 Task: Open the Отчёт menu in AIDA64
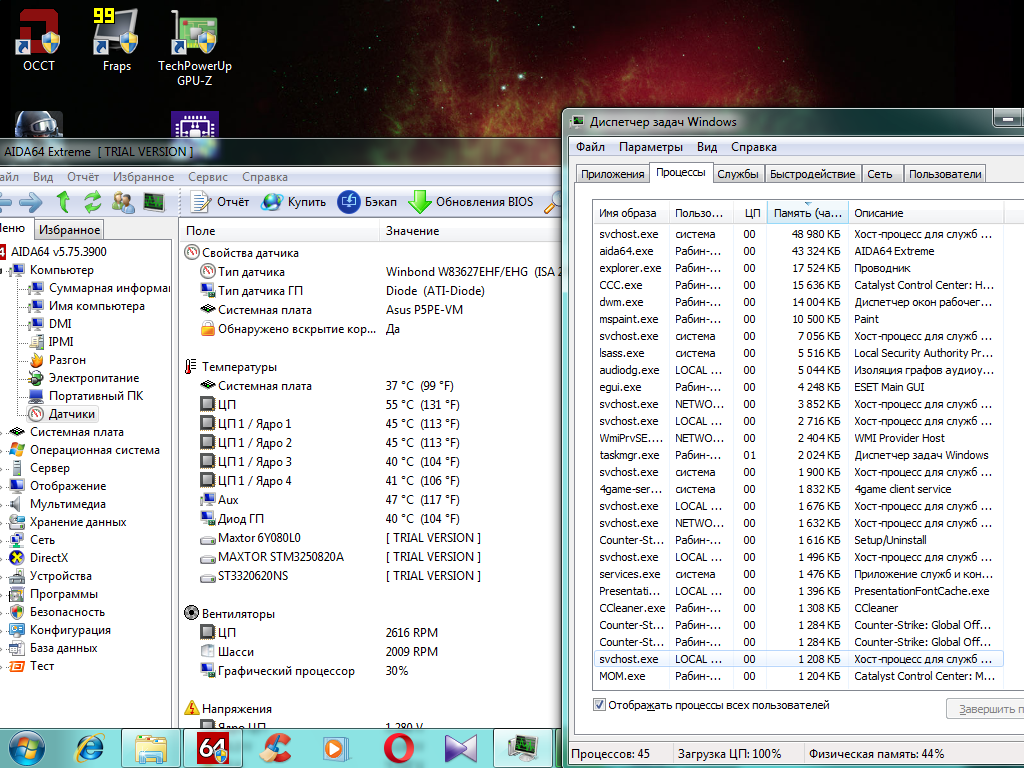(x=83, y=177)
